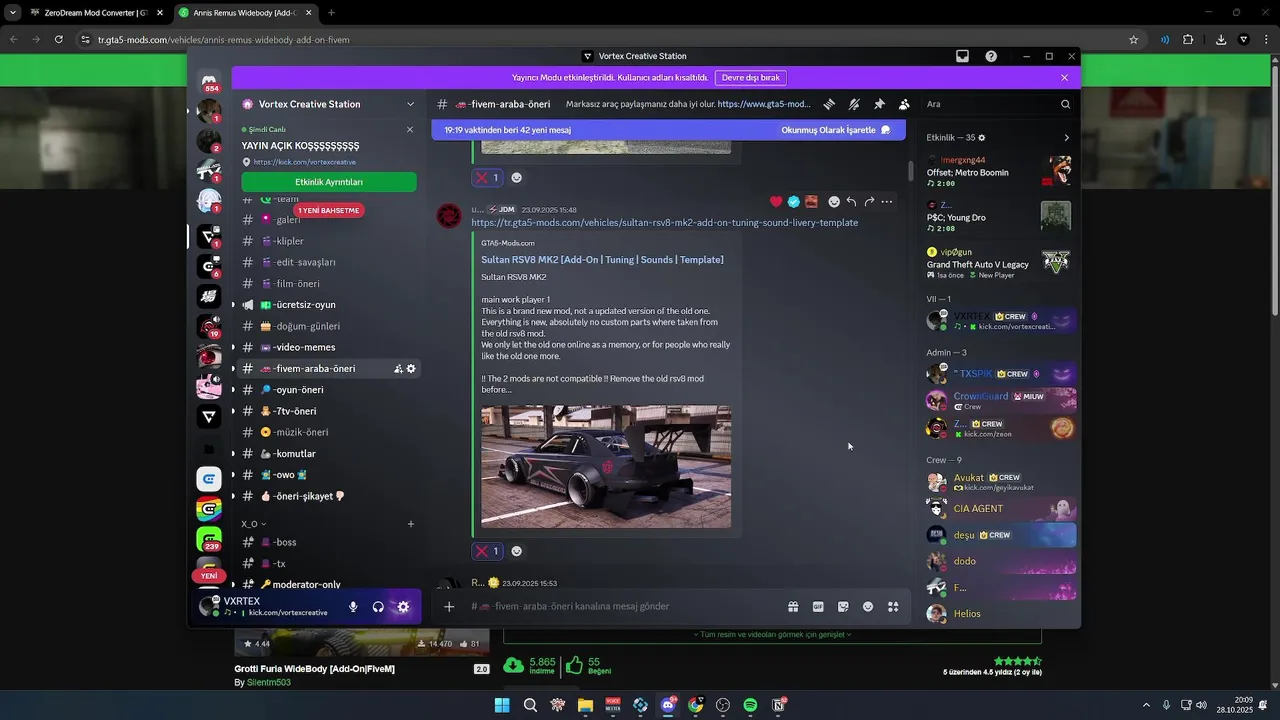Select the klipler channel

click(329, 241)
